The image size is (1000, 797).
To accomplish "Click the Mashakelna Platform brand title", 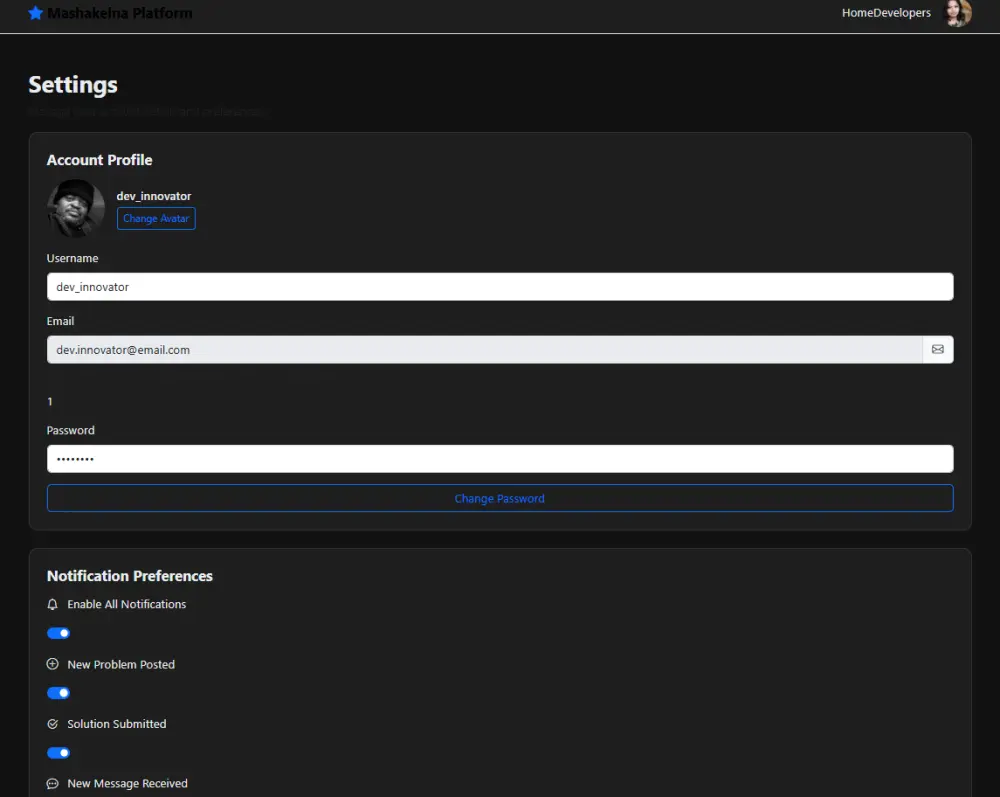I will pos(120,13).
